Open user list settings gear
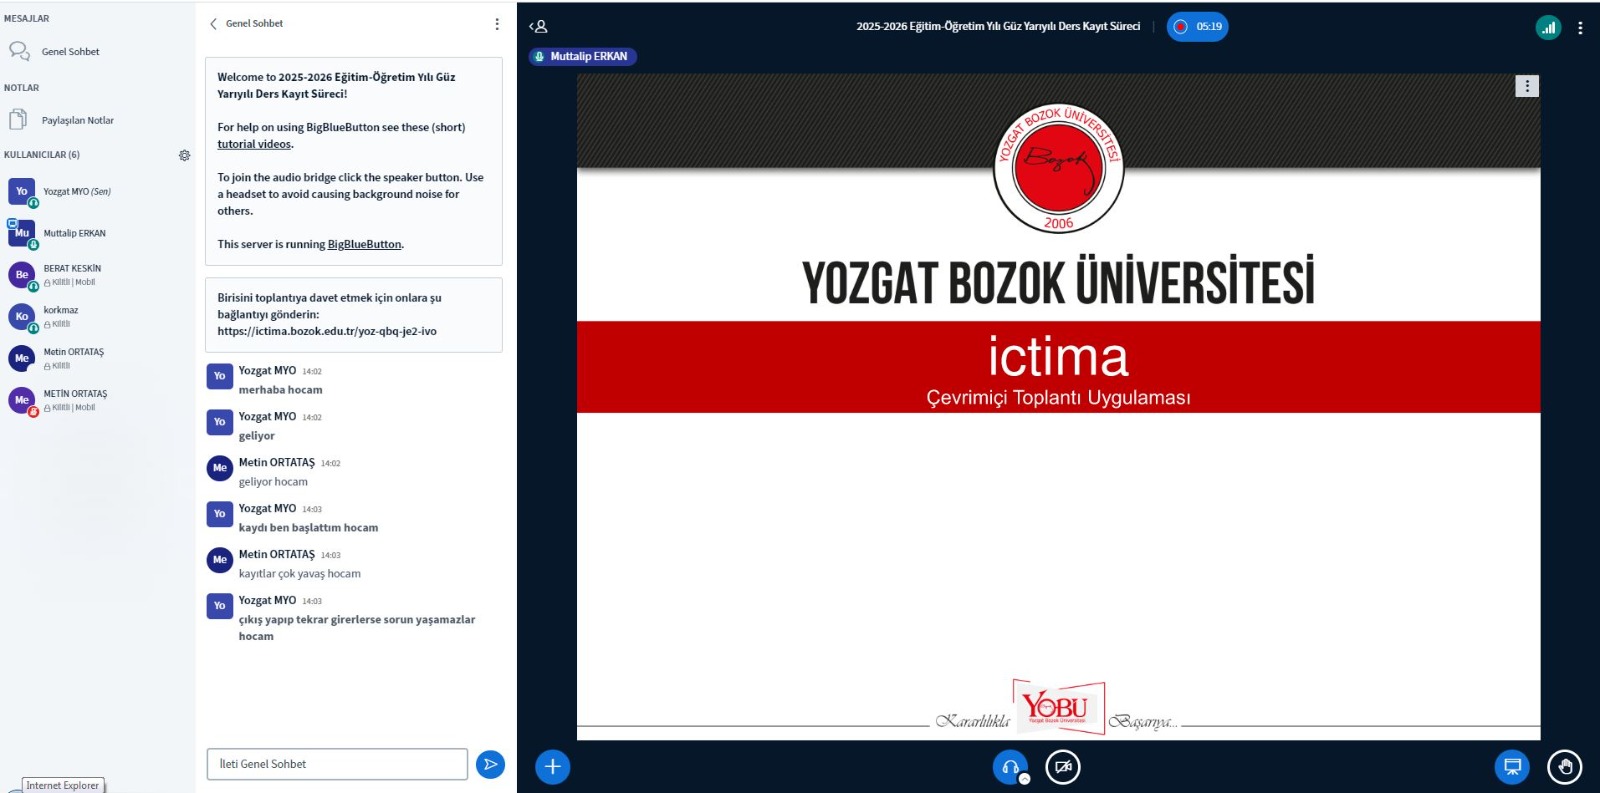Viewport: 1600px width, 793px height. (x=184, y=155)
